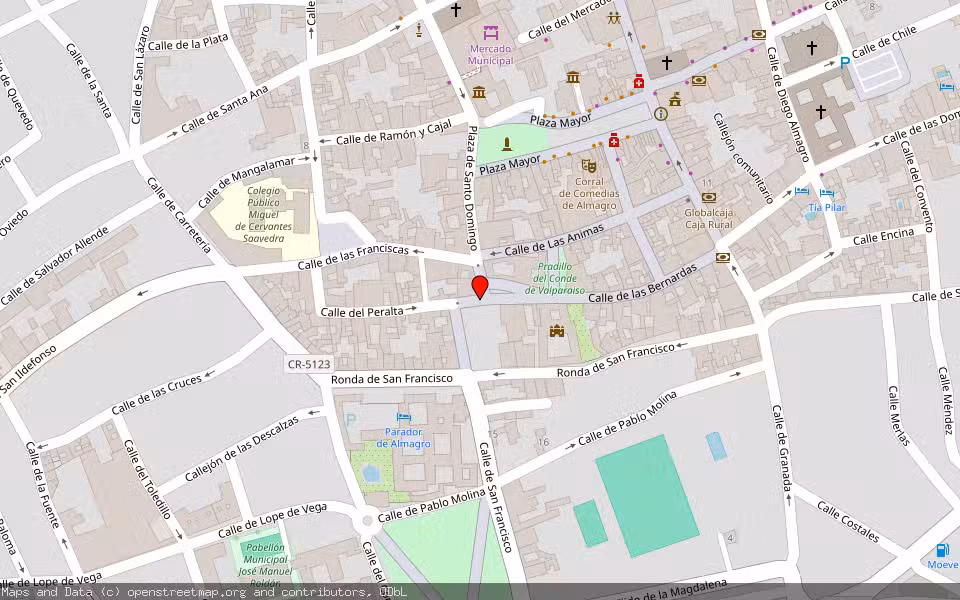Click the heritage monument icon near Callejón comunitario
Screen dimensions: 960x600
675,99
